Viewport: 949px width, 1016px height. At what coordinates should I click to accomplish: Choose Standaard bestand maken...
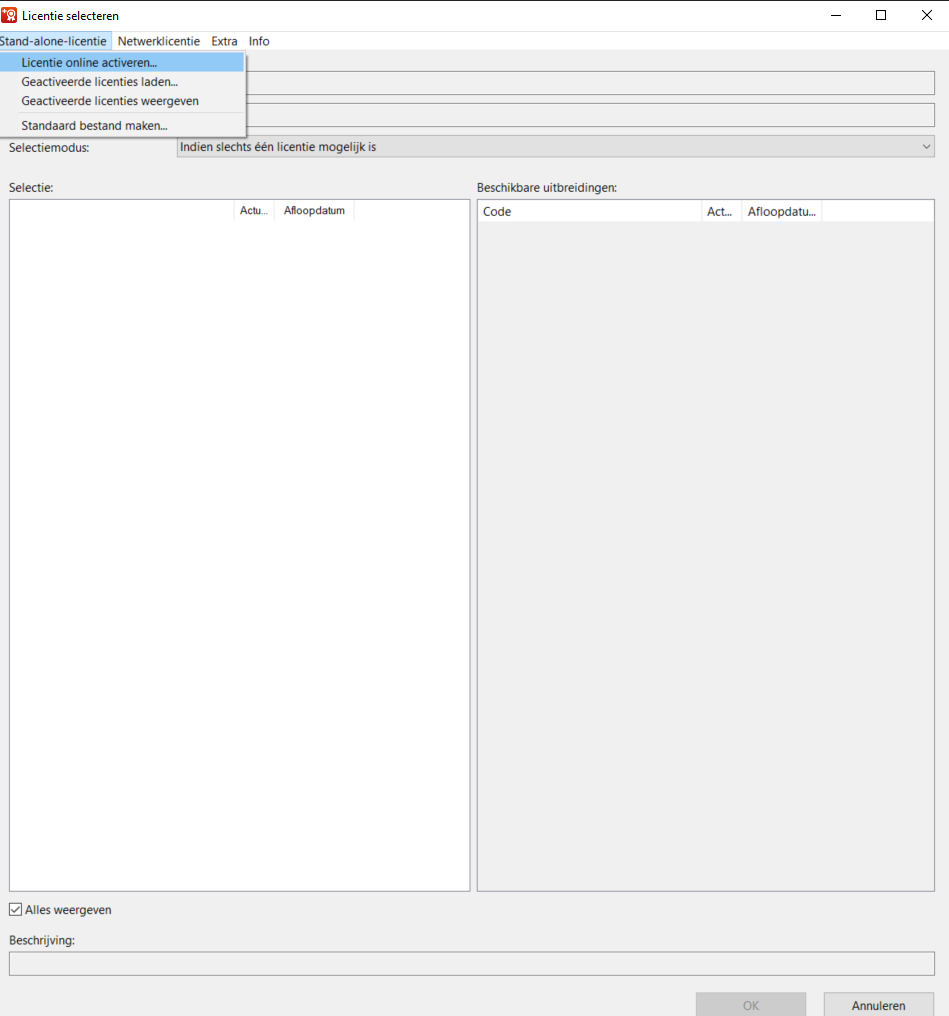pos(122,126)
